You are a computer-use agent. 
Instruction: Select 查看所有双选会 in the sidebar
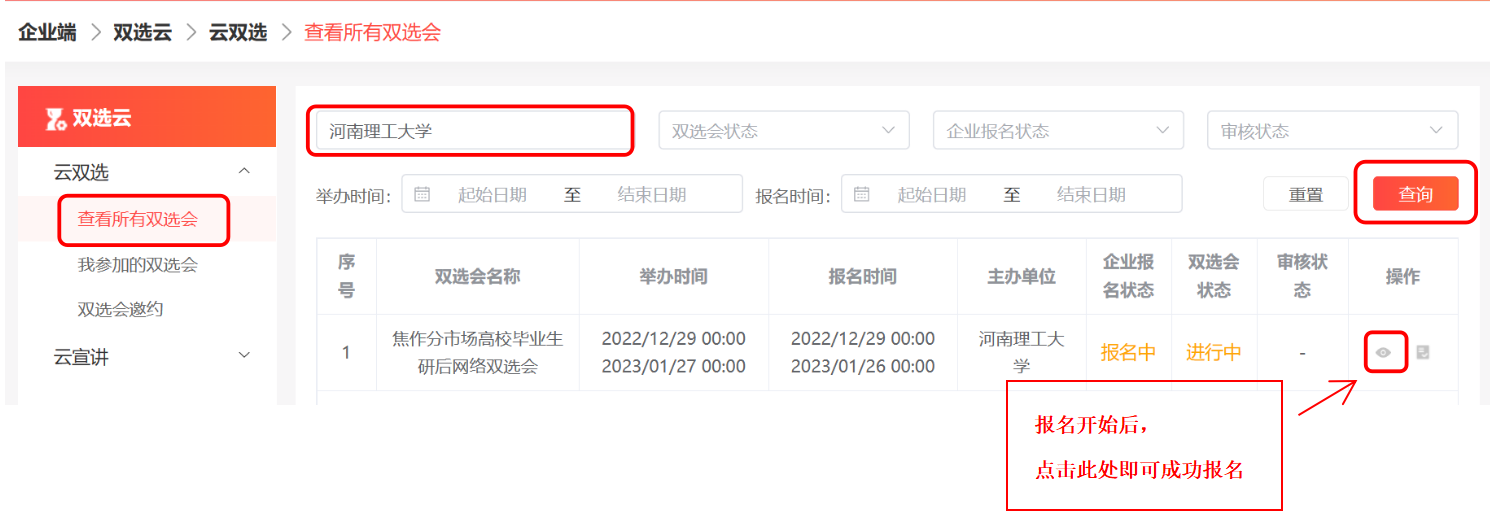pos(138,219)
